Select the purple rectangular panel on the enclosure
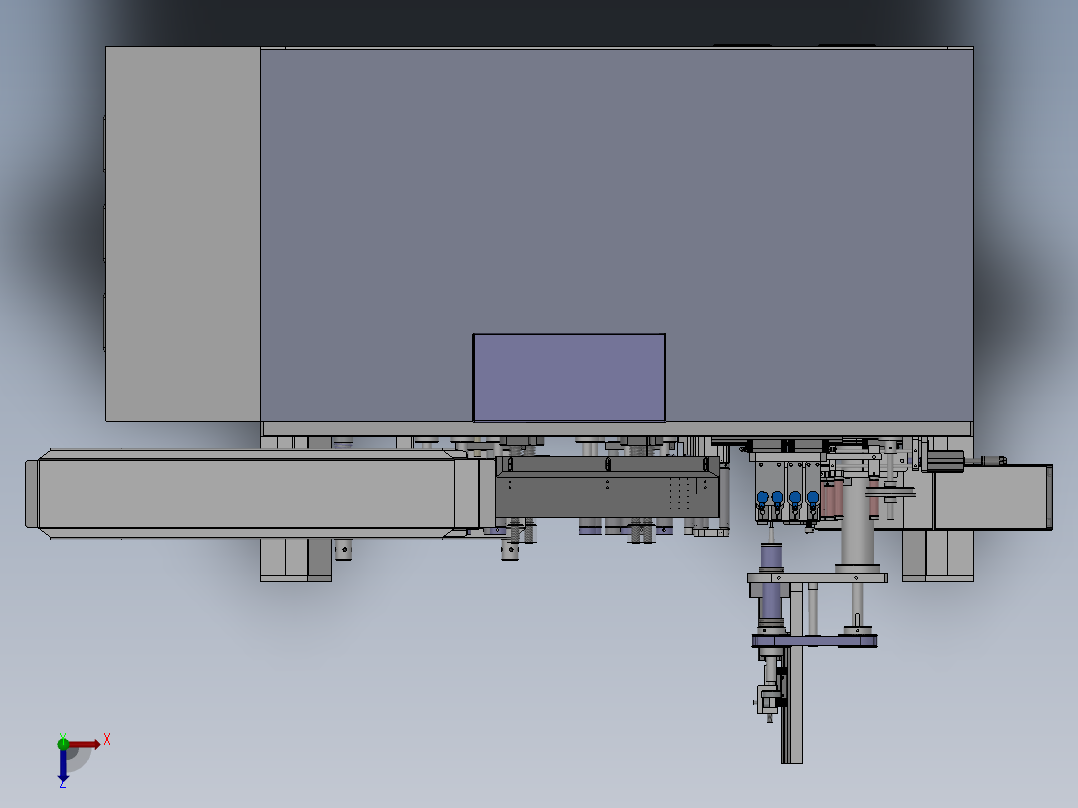Screen dimensions: 1078x808 point(569,378)
